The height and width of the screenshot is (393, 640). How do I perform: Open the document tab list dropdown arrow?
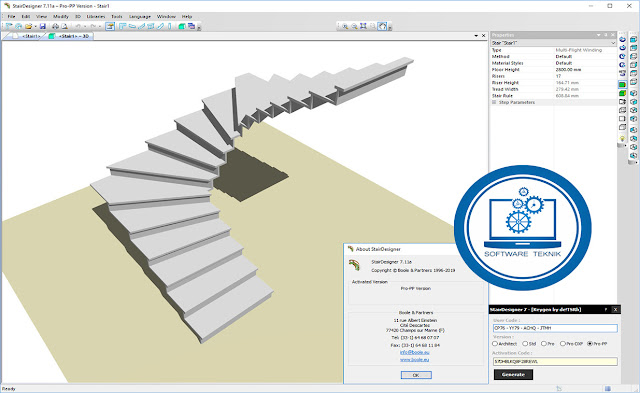click(x=476, y=36)
